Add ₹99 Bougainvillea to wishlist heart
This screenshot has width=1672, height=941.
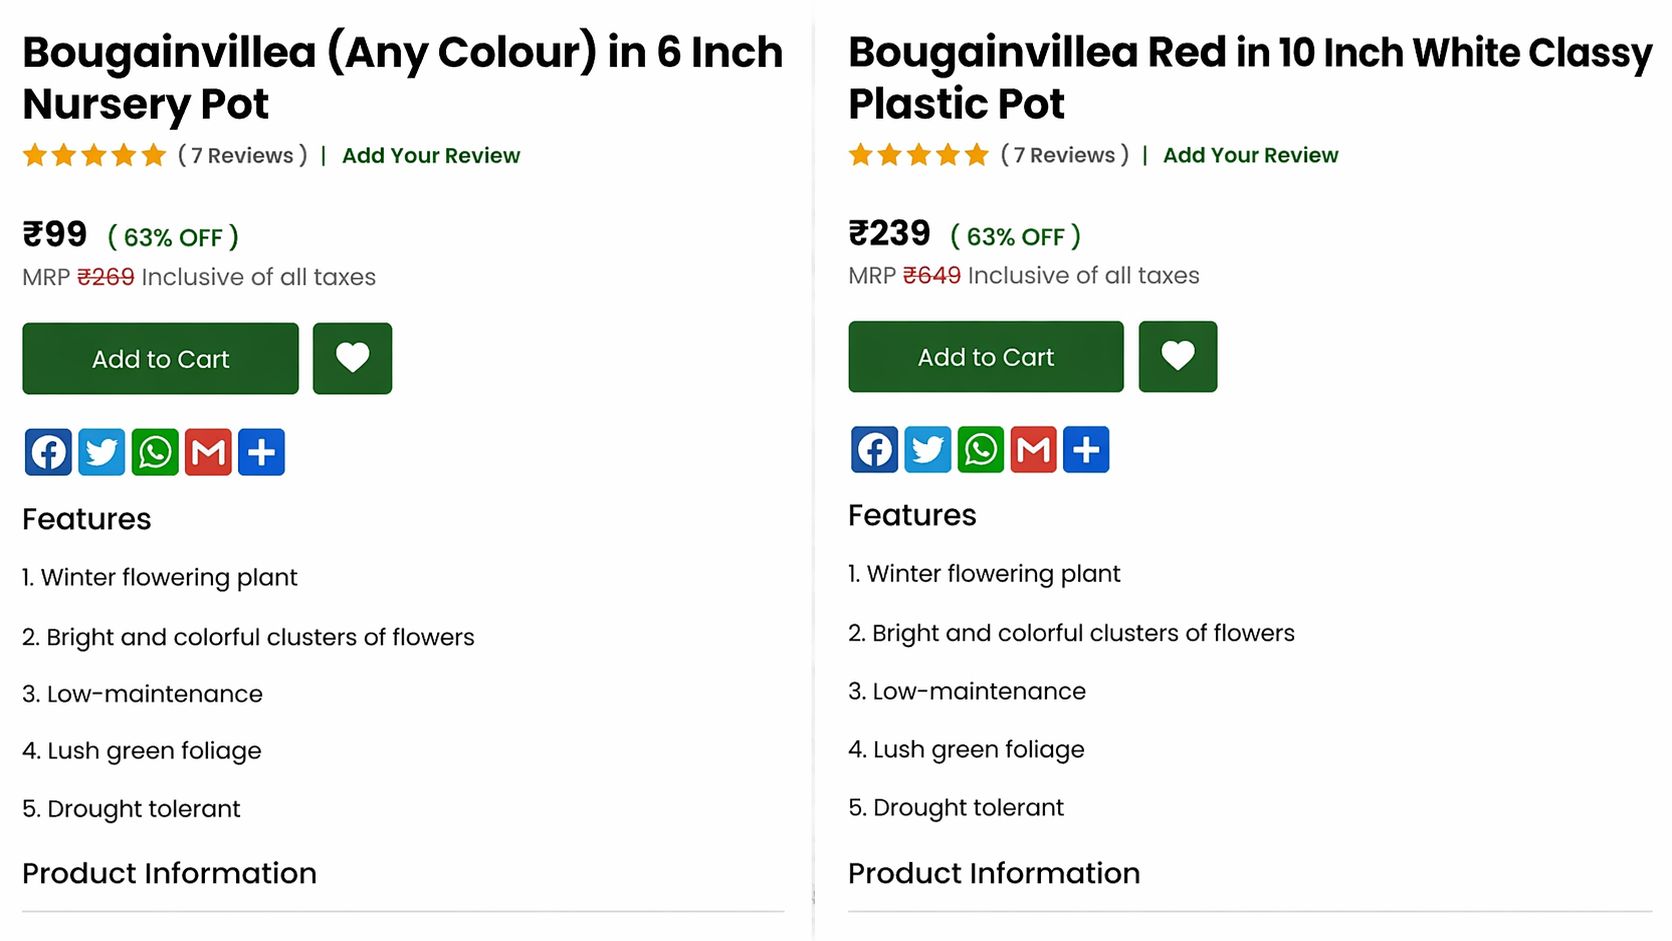point(352,358)
